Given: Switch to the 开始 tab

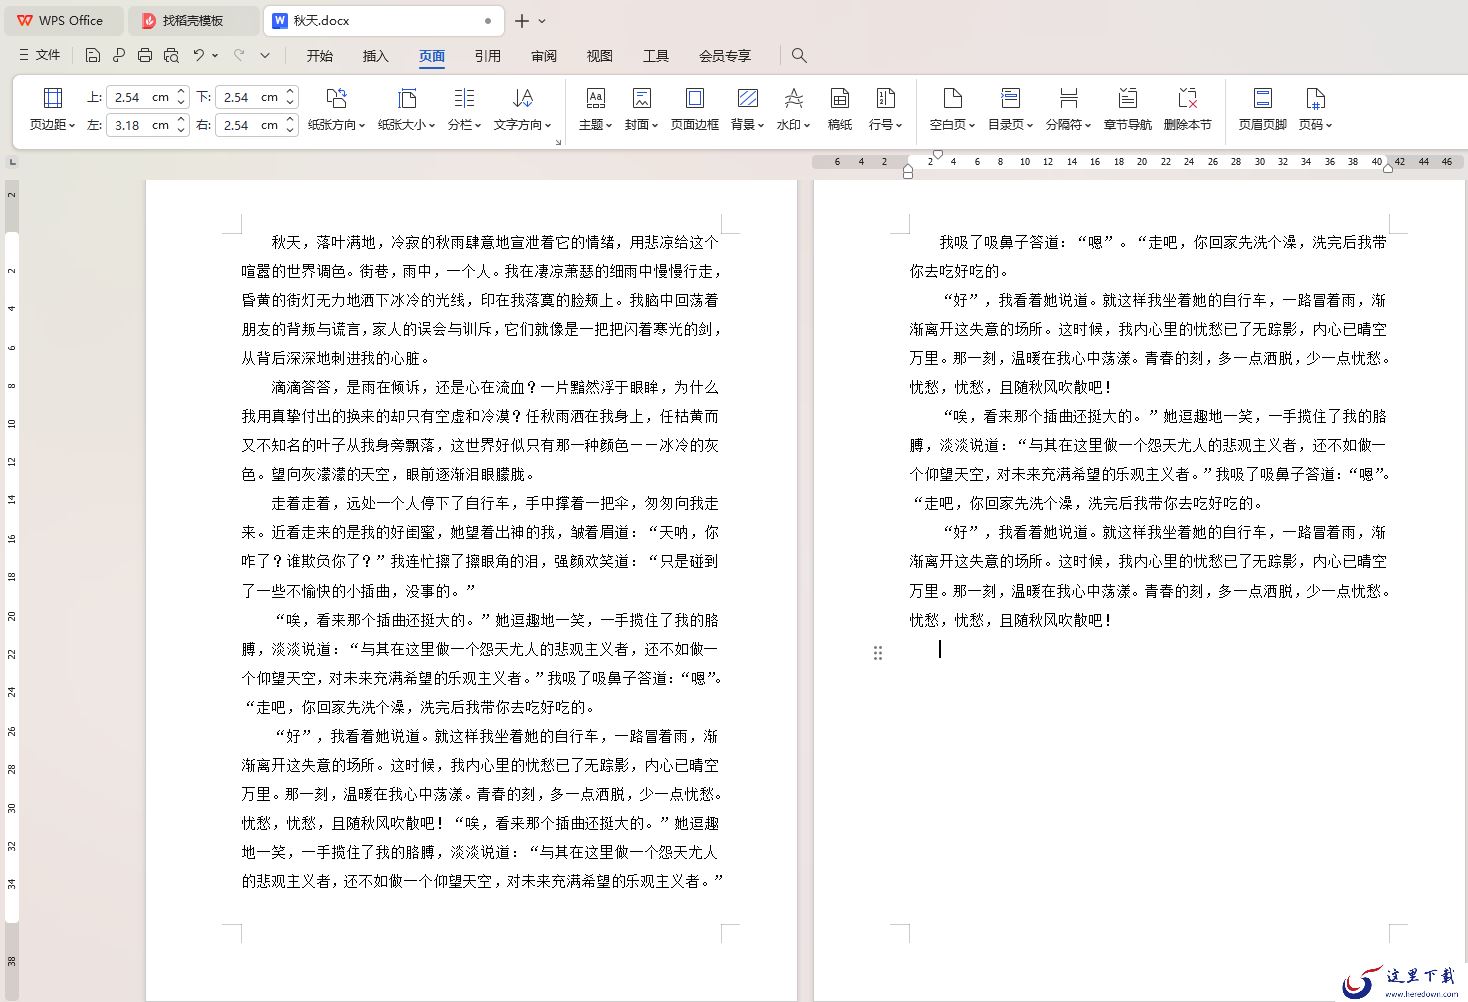Looking at the screenshot, I should 320,55.
